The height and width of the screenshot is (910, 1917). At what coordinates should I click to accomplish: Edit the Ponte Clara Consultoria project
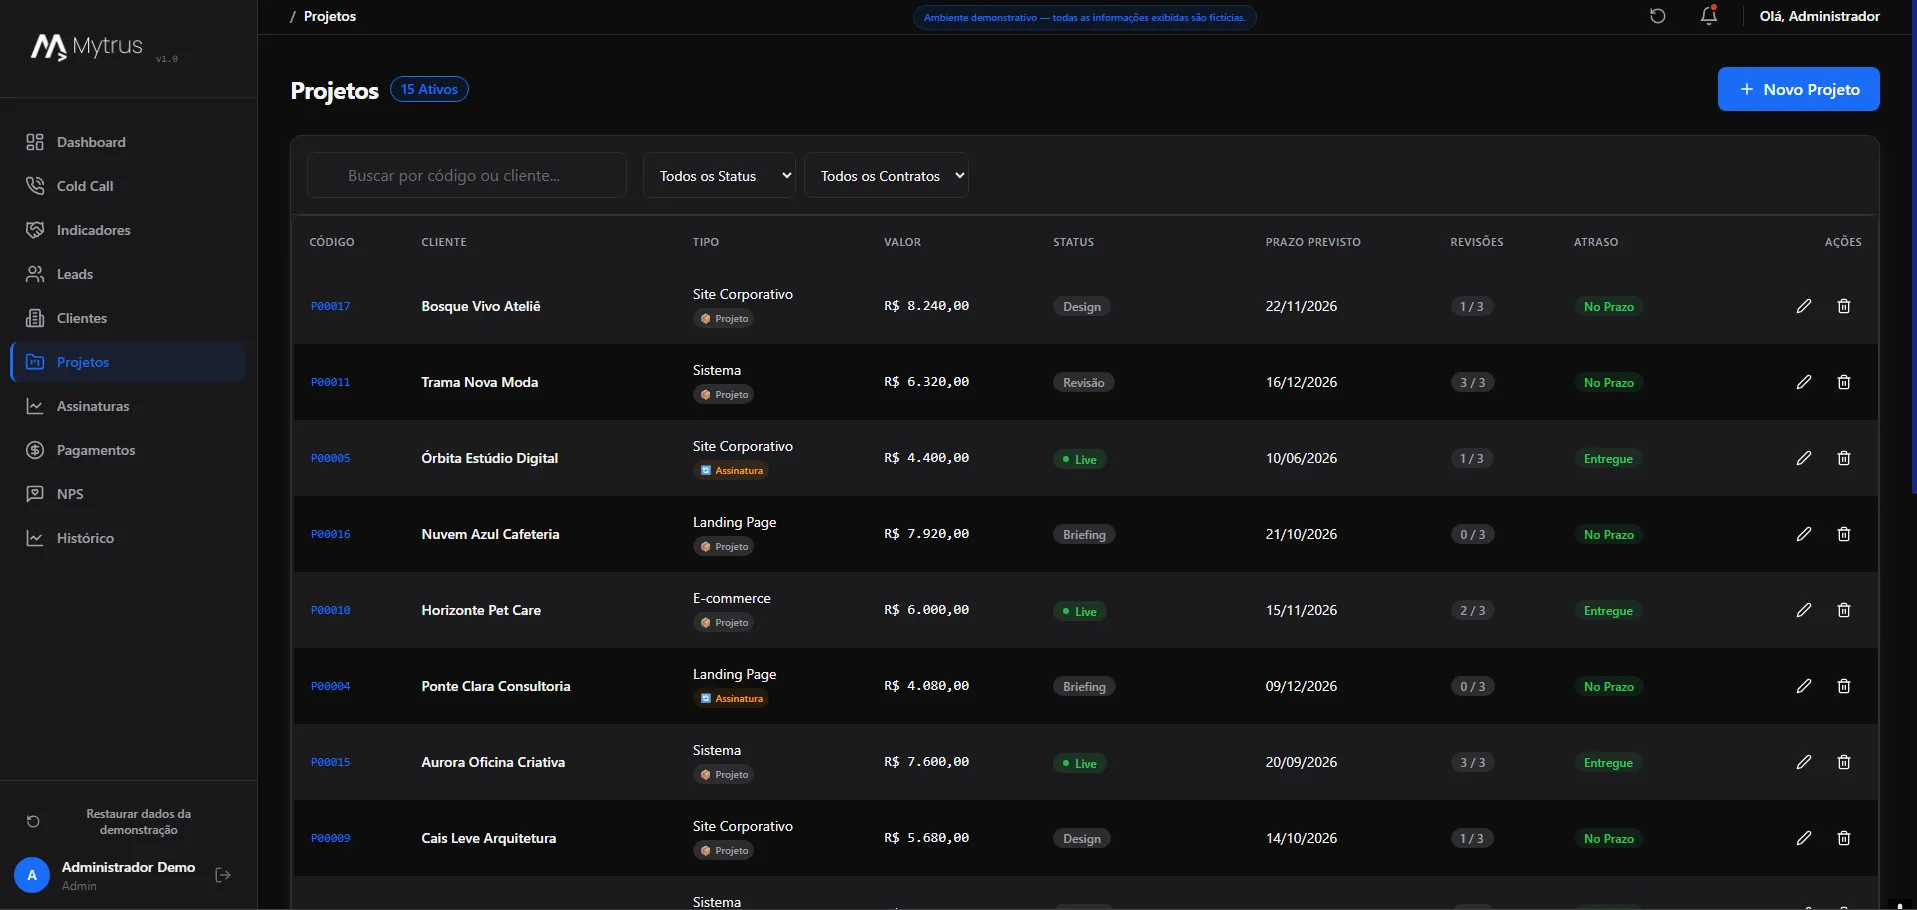[1804, 686]
